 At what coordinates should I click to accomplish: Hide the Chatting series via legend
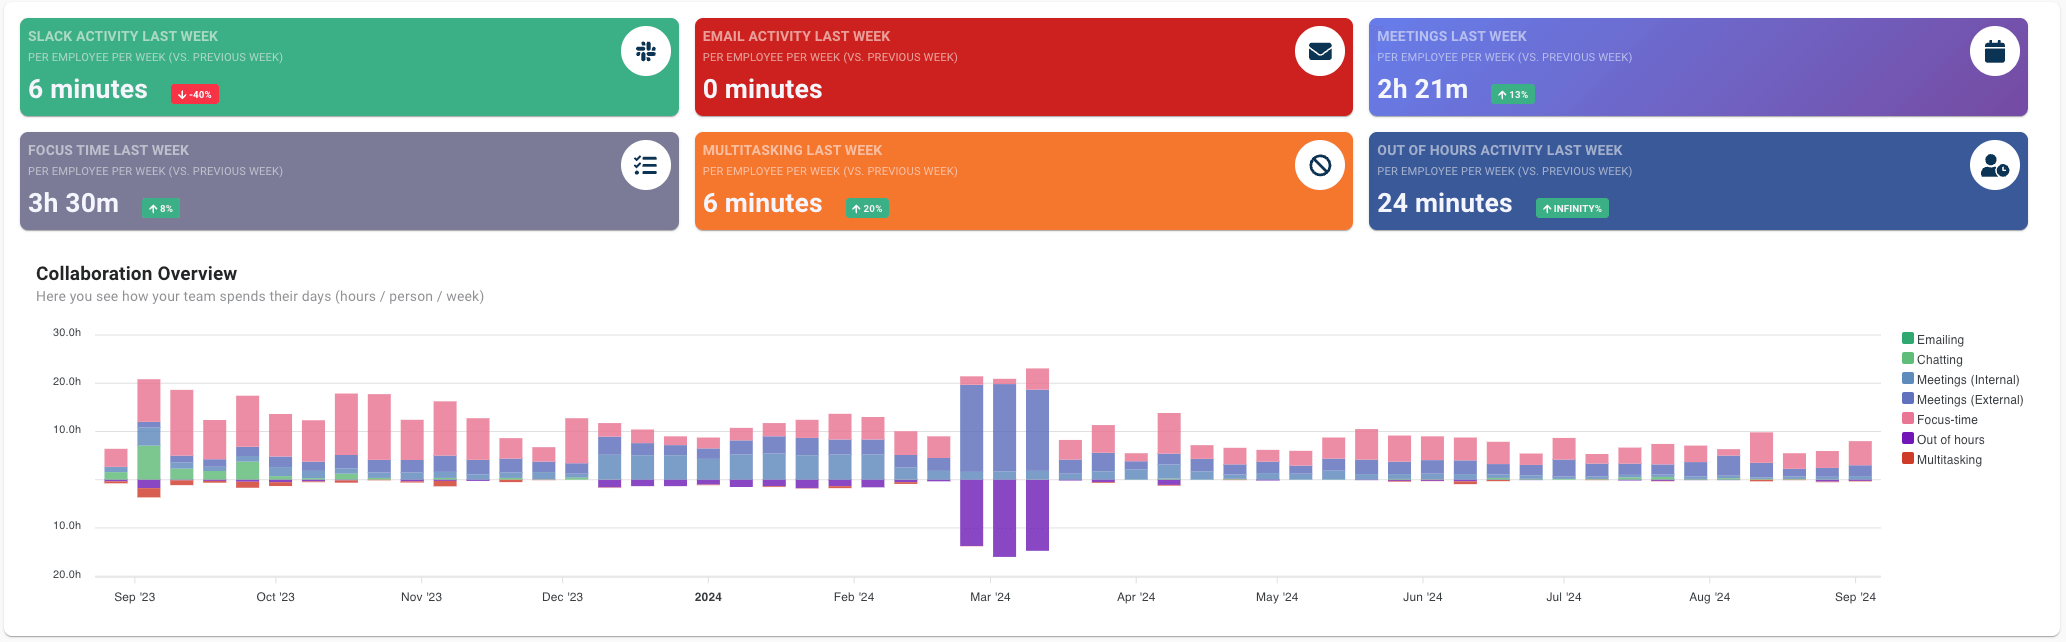point(1938,360)
